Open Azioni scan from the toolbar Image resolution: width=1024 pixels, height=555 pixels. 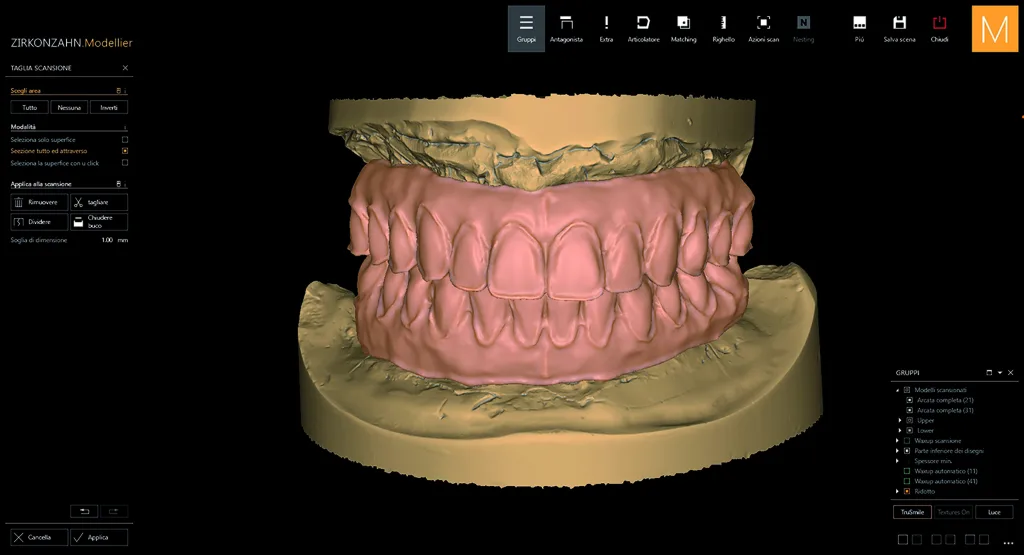tap(763, 29)
